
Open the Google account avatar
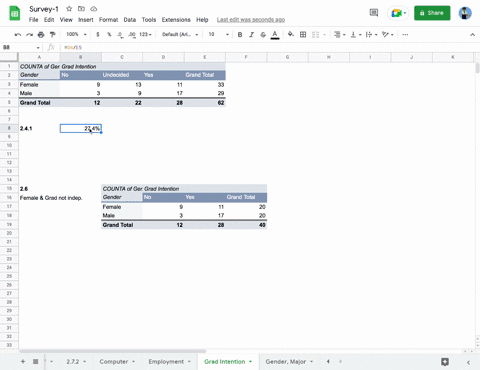465,13
